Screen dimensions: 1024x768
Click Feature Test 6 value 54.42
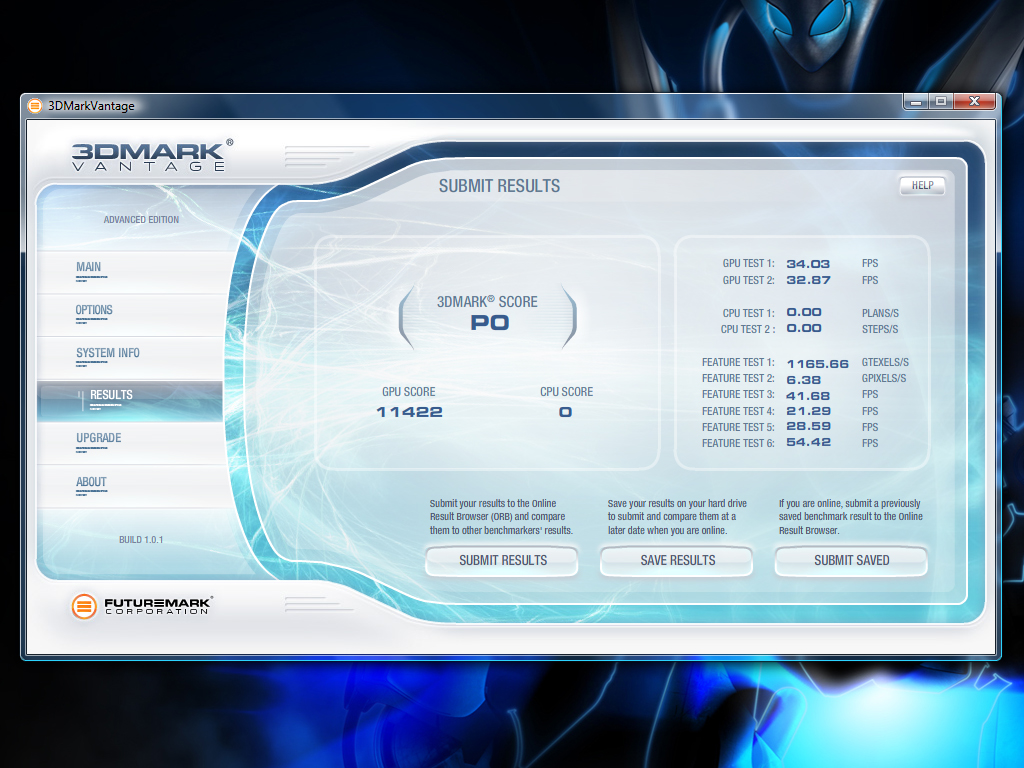click(808, 443)
